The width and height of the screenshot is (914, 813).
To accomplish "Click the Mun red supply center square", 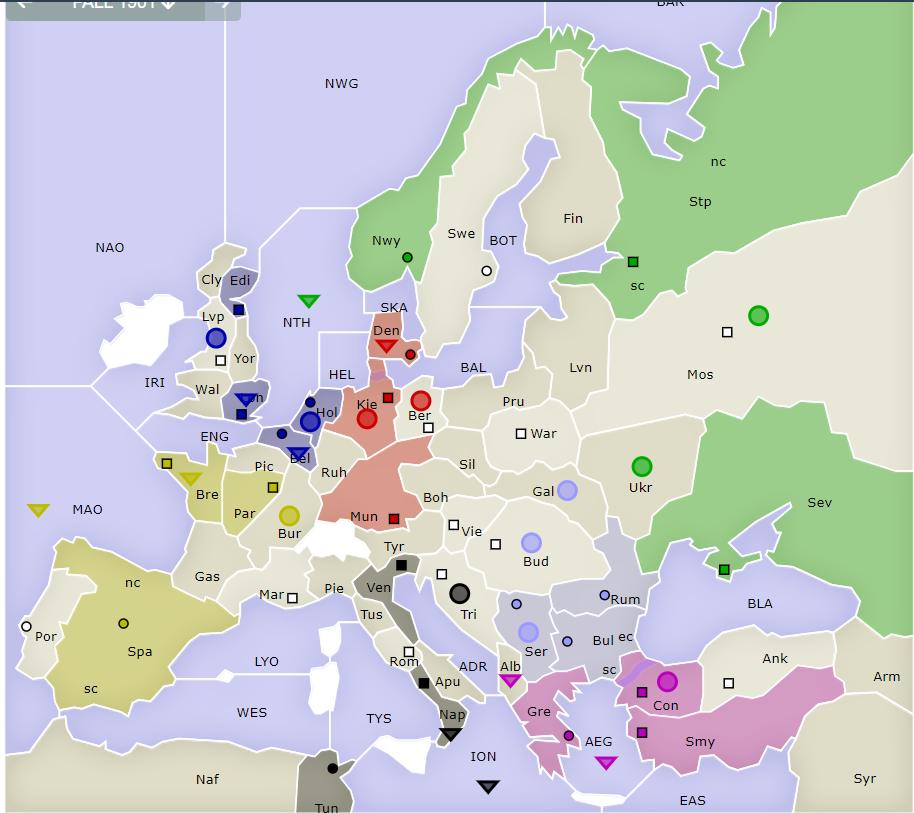I will 394,519.
